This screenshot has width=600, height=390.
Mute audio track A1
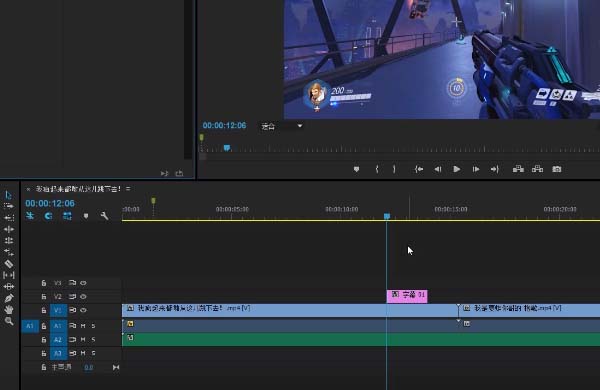coord(83,326)
